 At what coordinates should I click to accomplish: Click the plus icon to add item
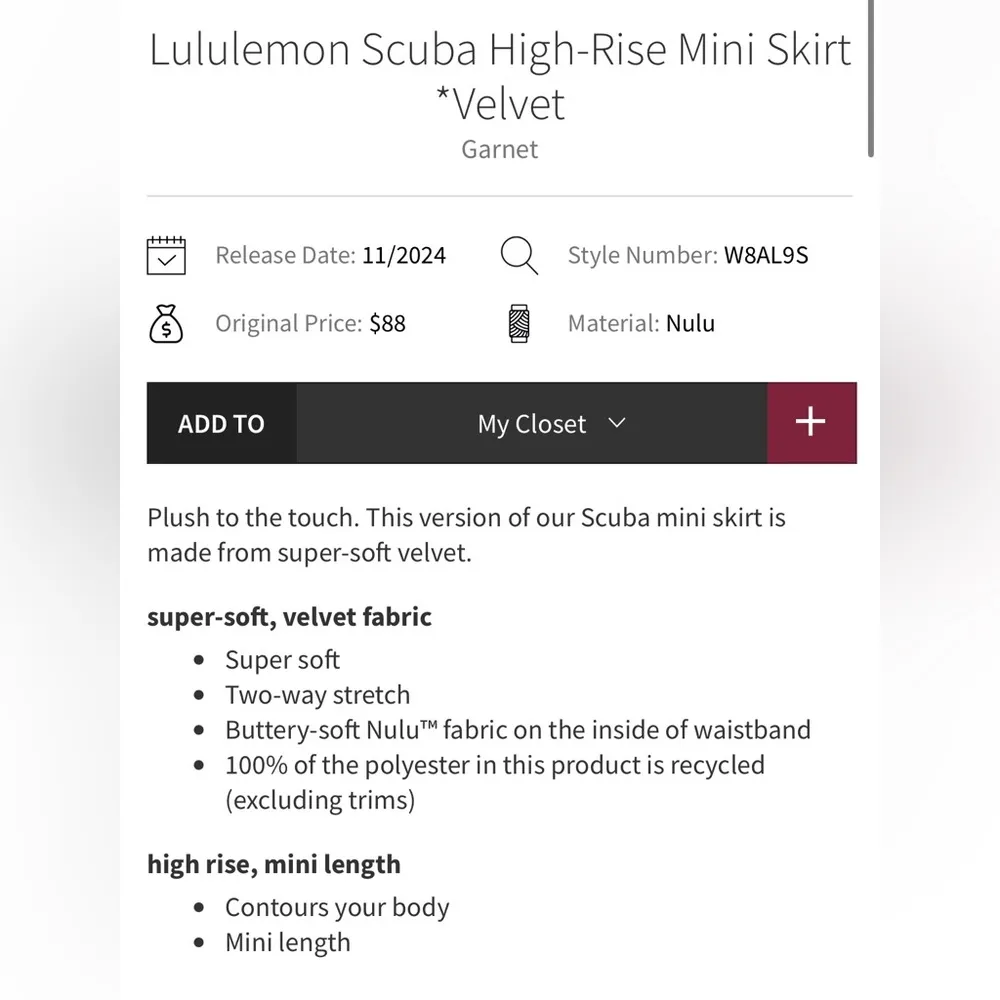click(x=811, y=423)
